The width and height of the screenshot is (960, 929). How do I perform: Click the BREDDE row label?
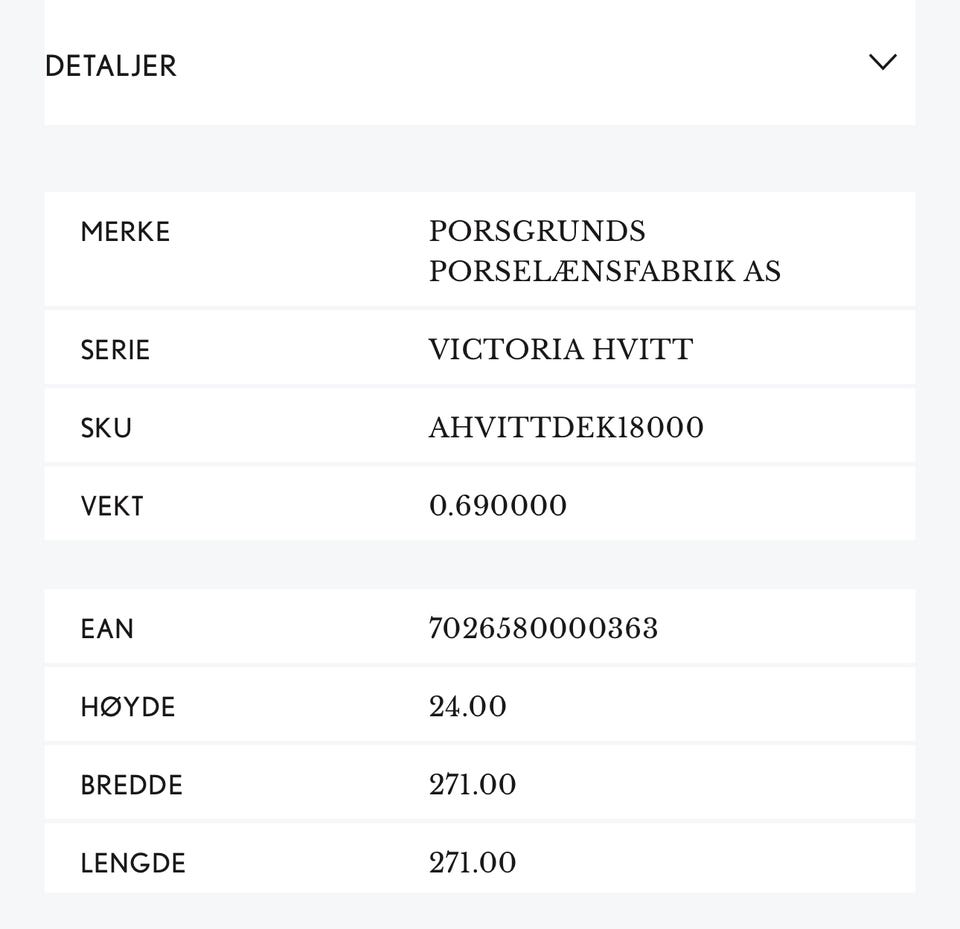[x=132, y=785]
